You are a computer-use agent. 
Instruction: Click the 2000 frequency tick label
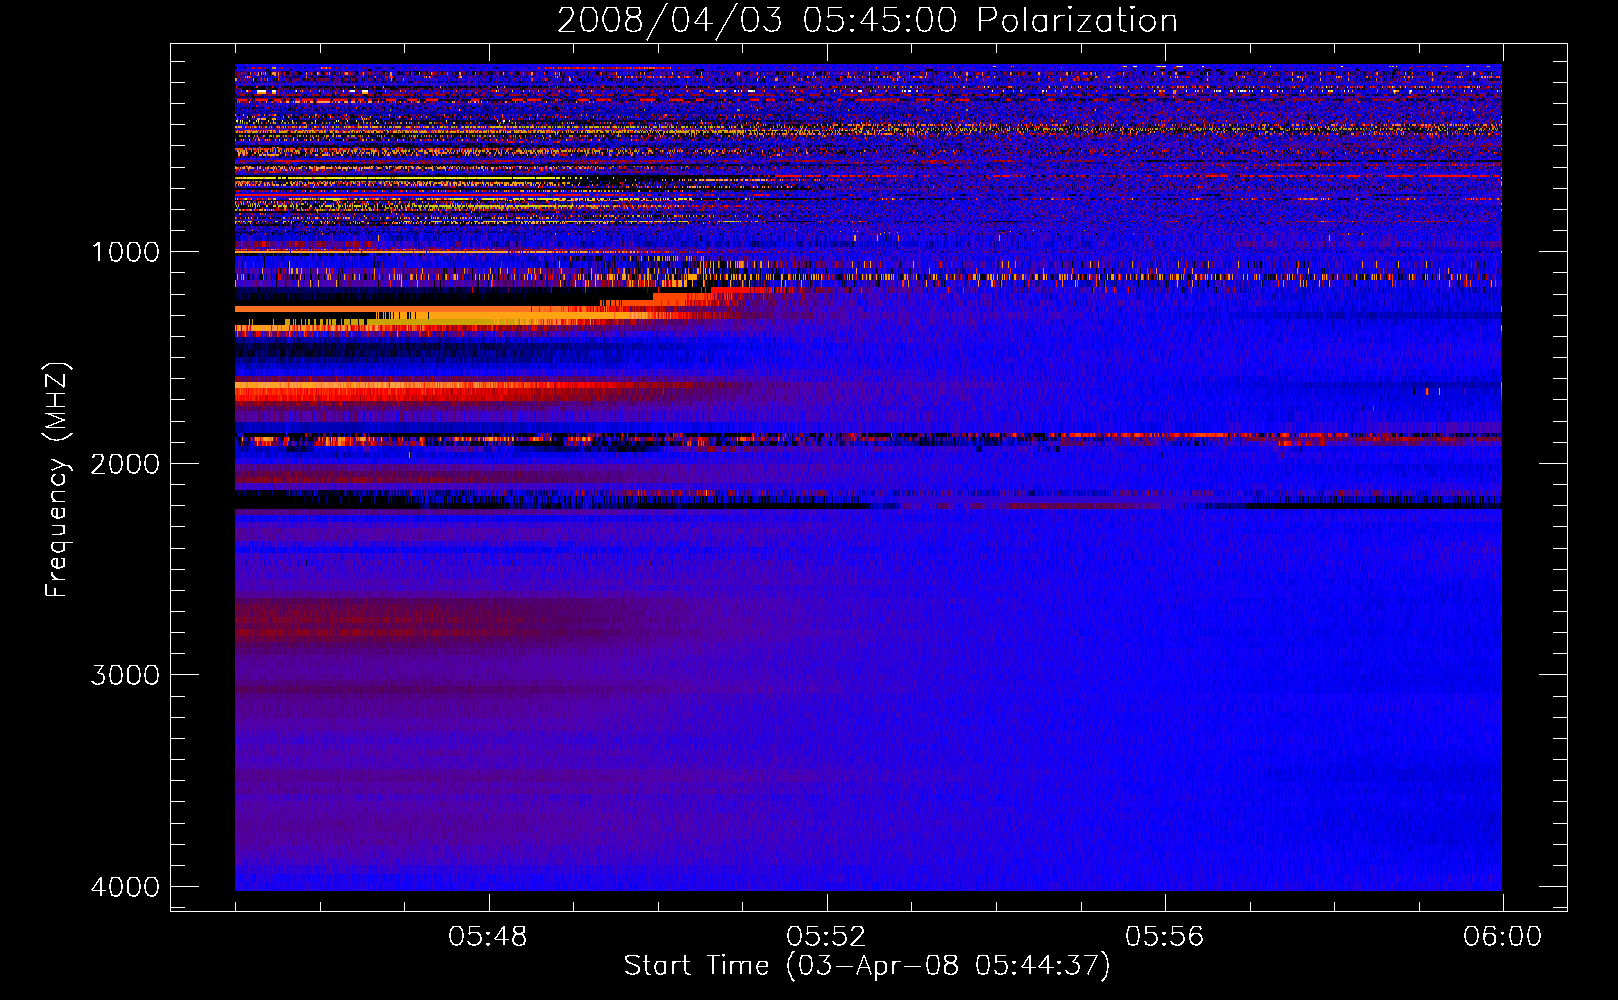pos(126,464)
